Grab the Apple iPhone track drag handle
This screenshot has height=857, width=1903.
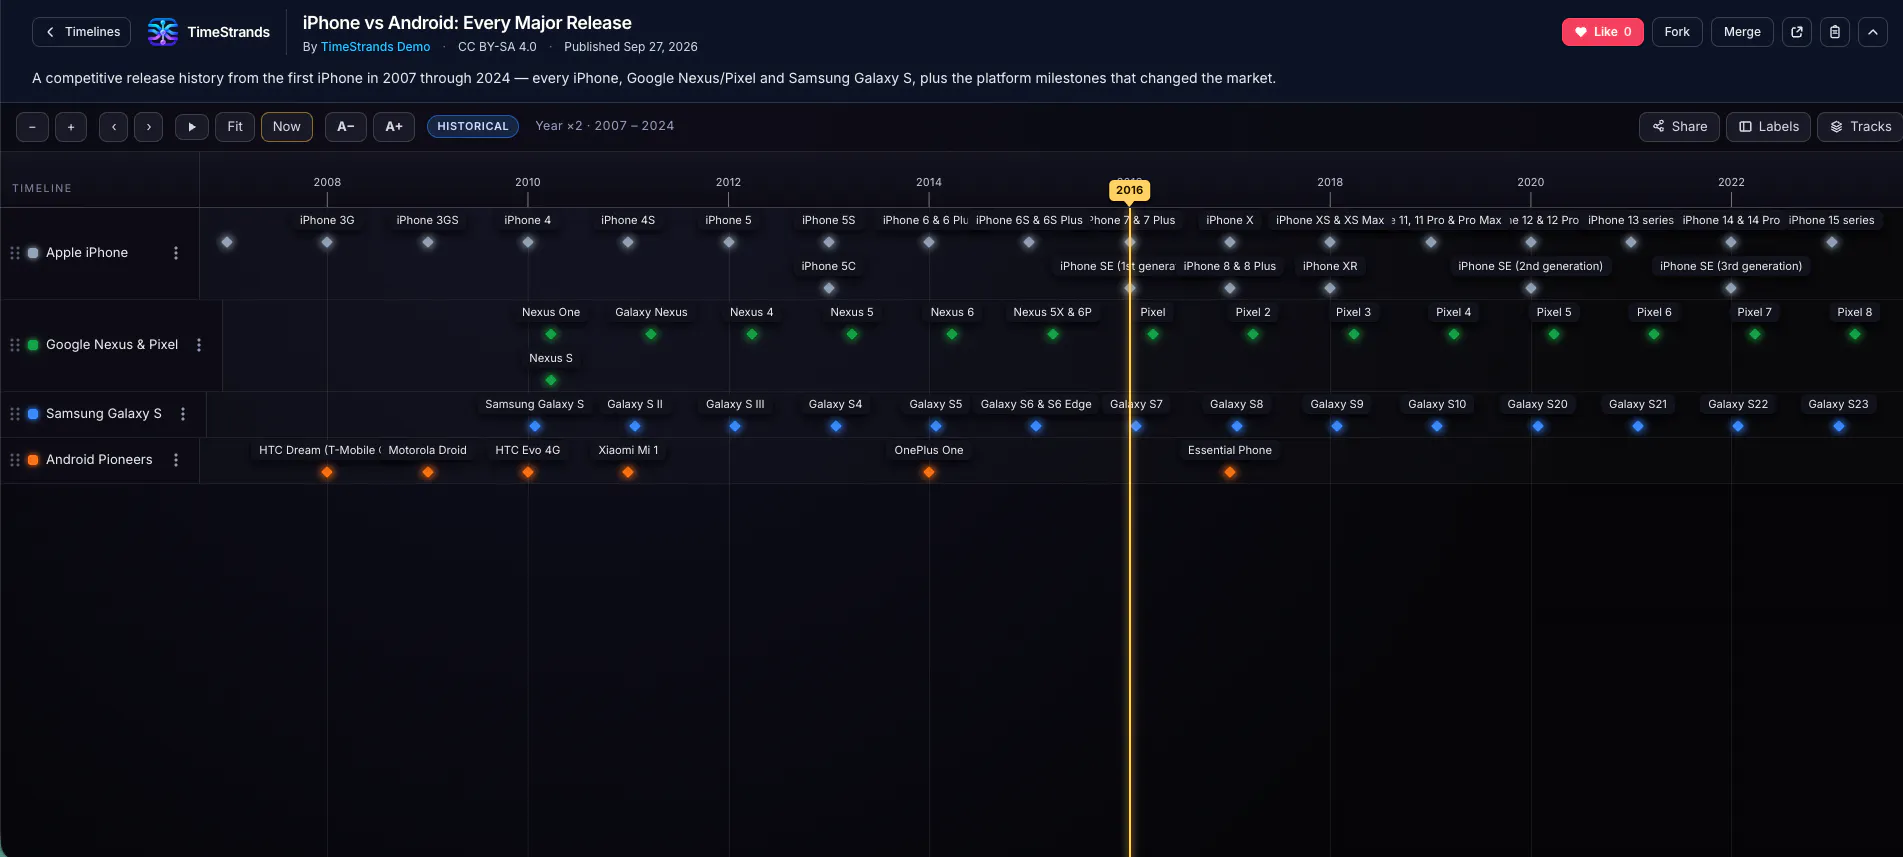[15, 253]
